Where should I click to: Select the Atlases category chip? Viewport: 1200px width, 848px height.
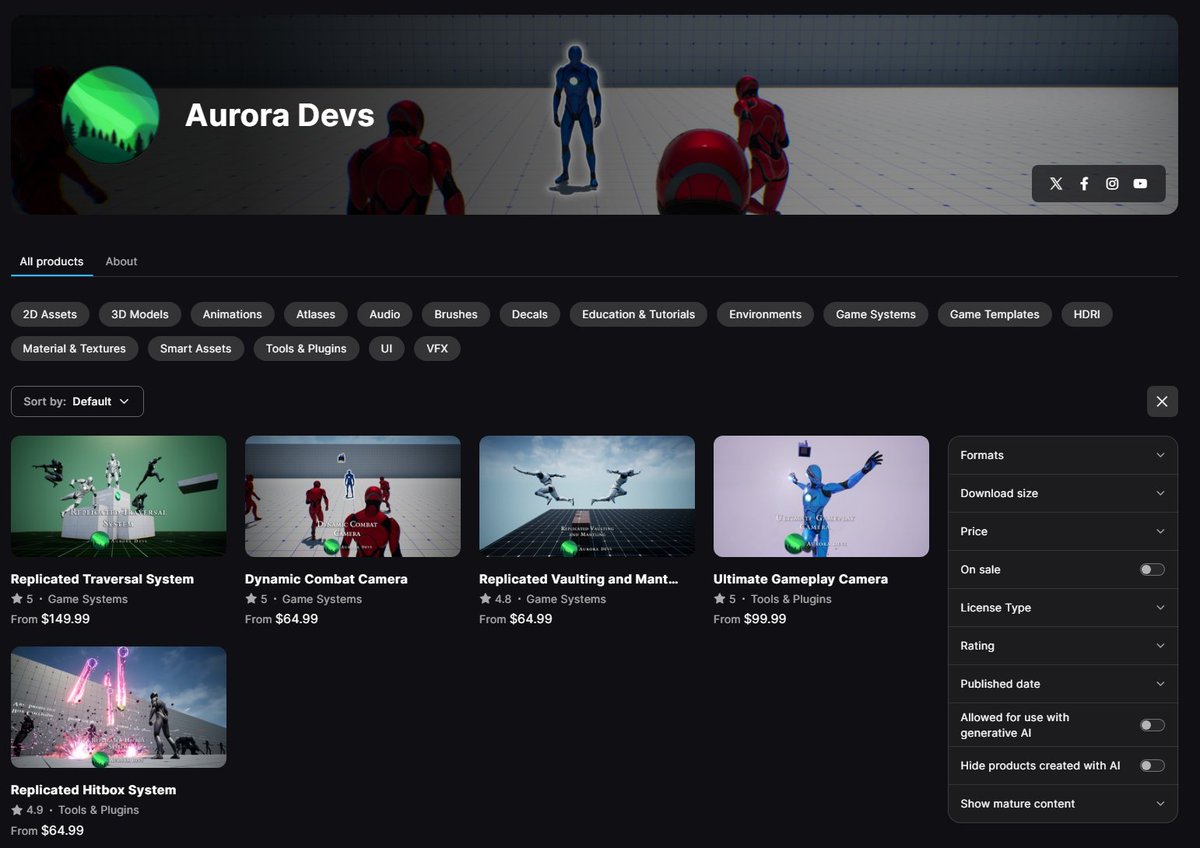pyautogui.click(x=316, y=314)
